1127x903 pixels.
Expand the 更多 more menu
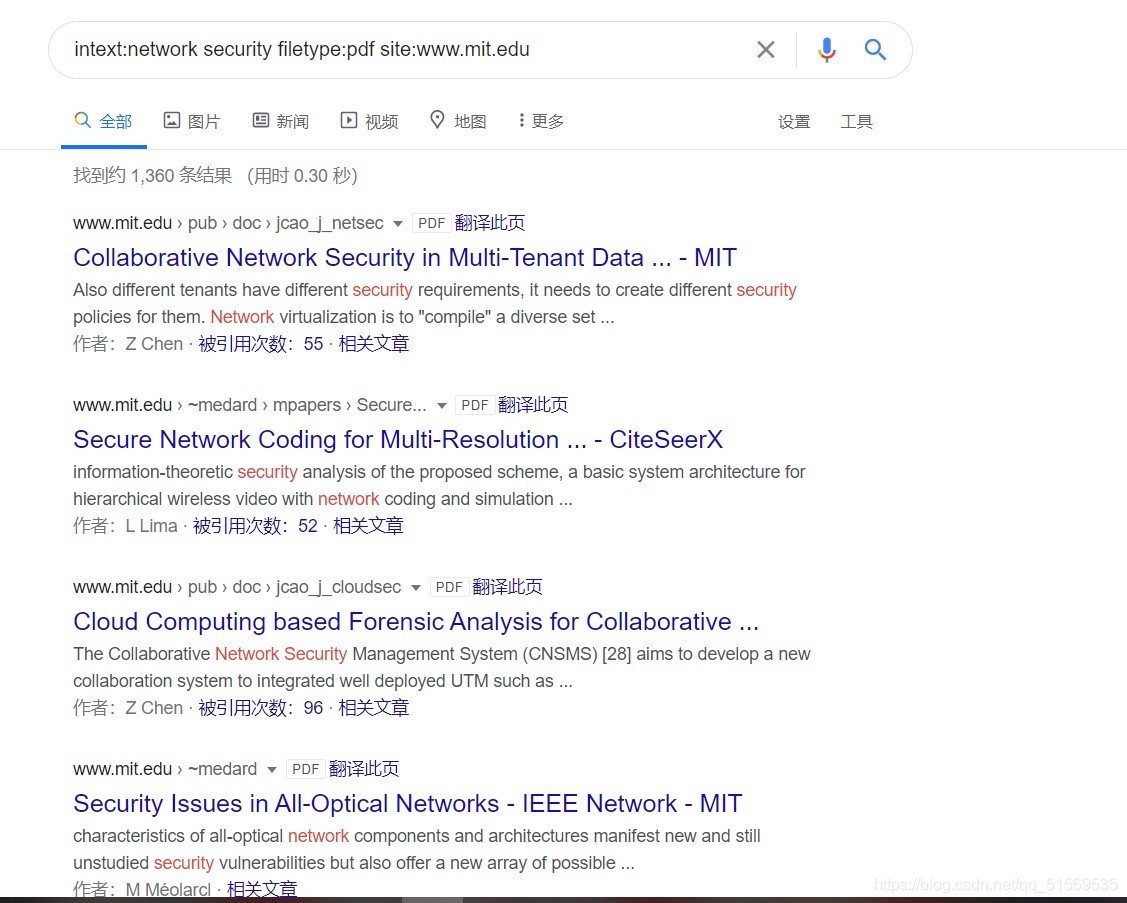[x=541, y=121]
